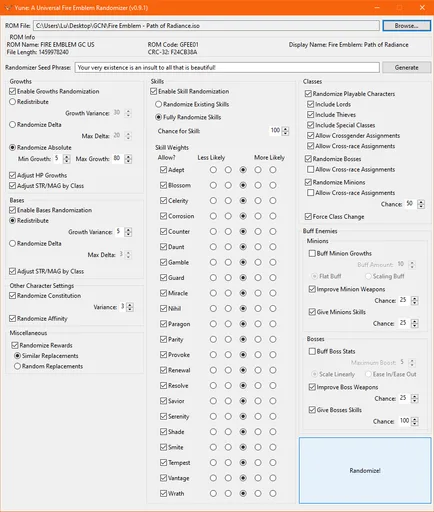Image resolution: width=434 pixels, height=512 pixels.
Task: Uncheck the Parity skill checkbox
Action: tap(163, 339)
